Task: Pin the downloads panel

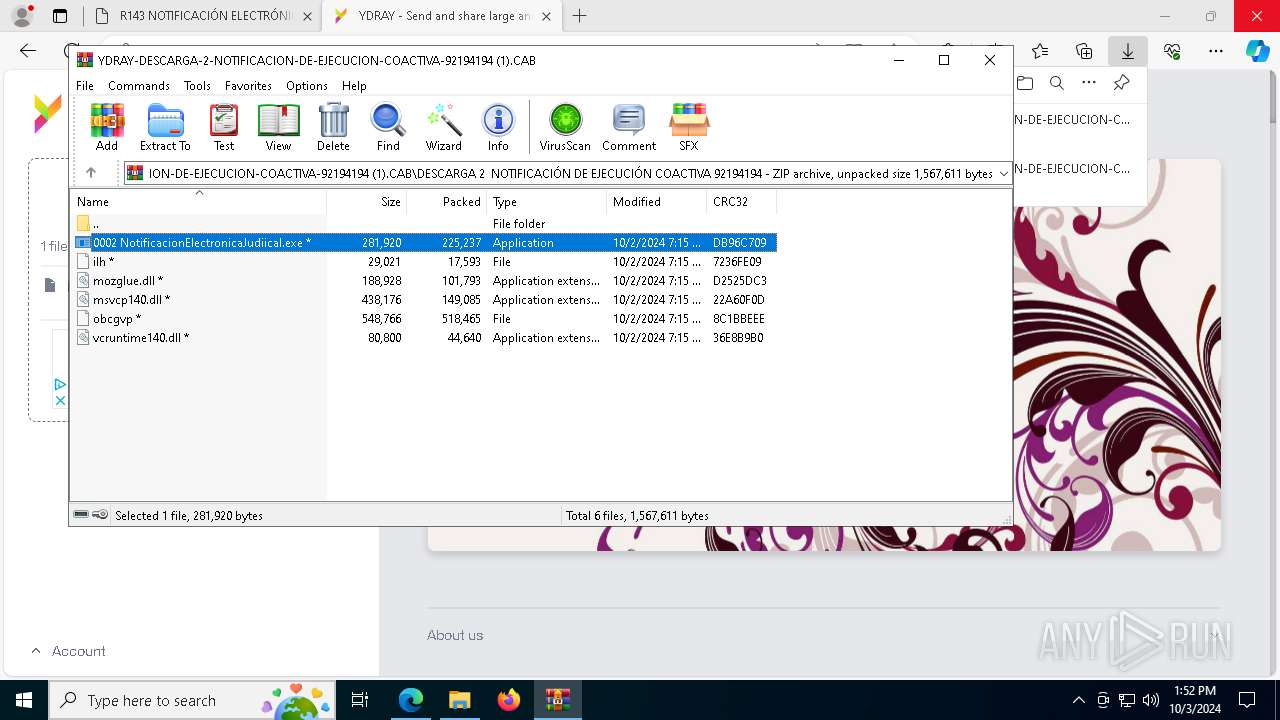Action: (x=1122, y=83)
